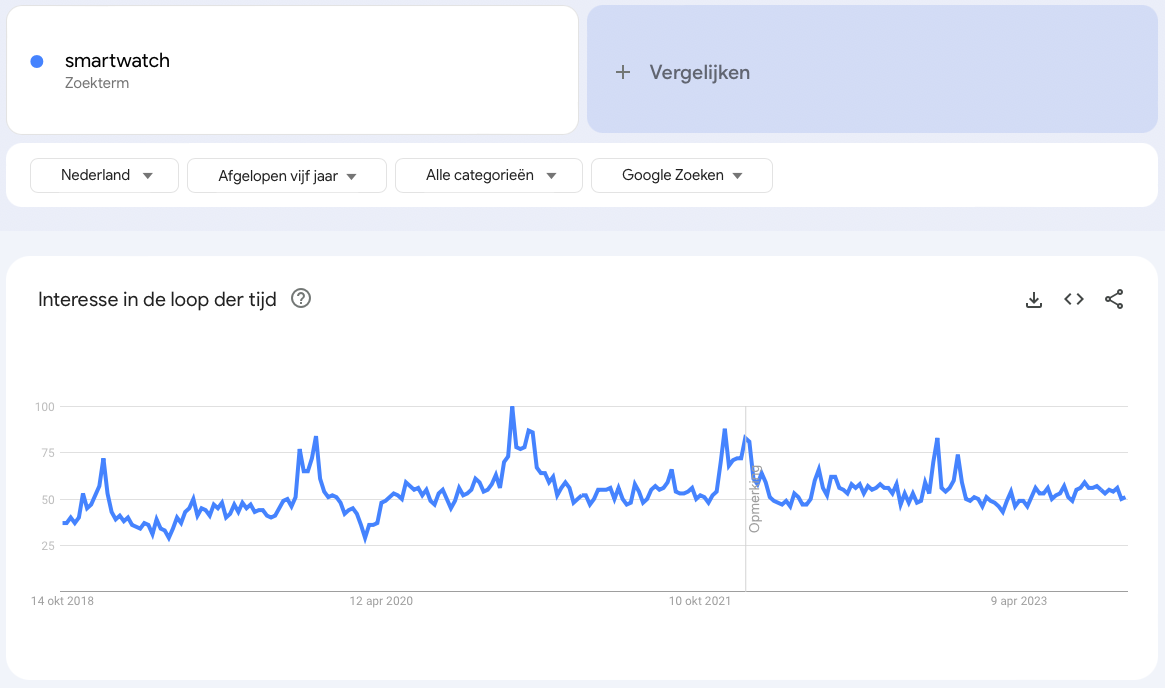The image size is (1165, 688).
Task: Click the trend line peak at value 100
Action: tap(511, 407)
